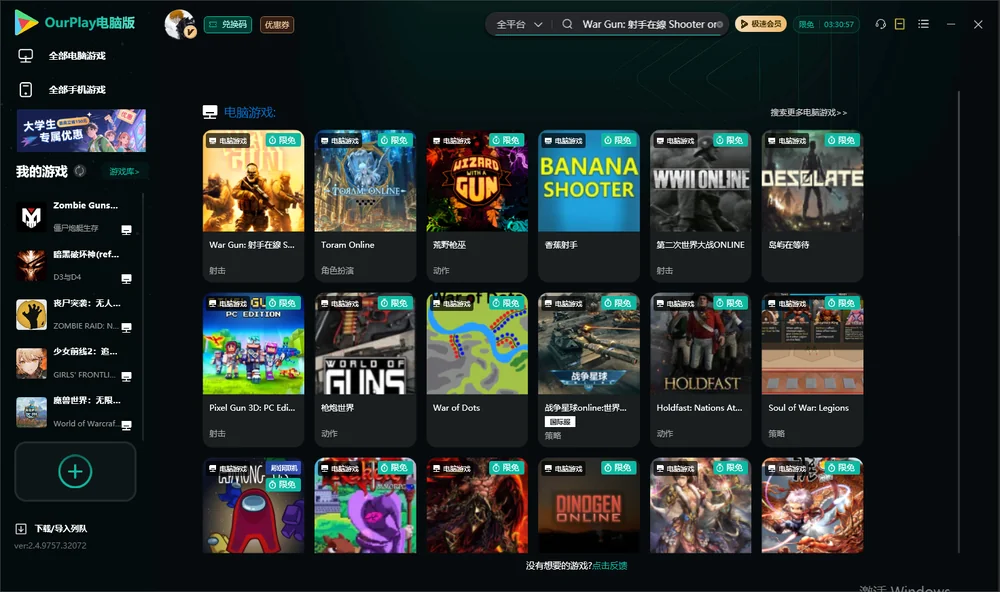Screen dimensions: 1000x592
Task: Clear the search box text
Action: tap(719, 24)
